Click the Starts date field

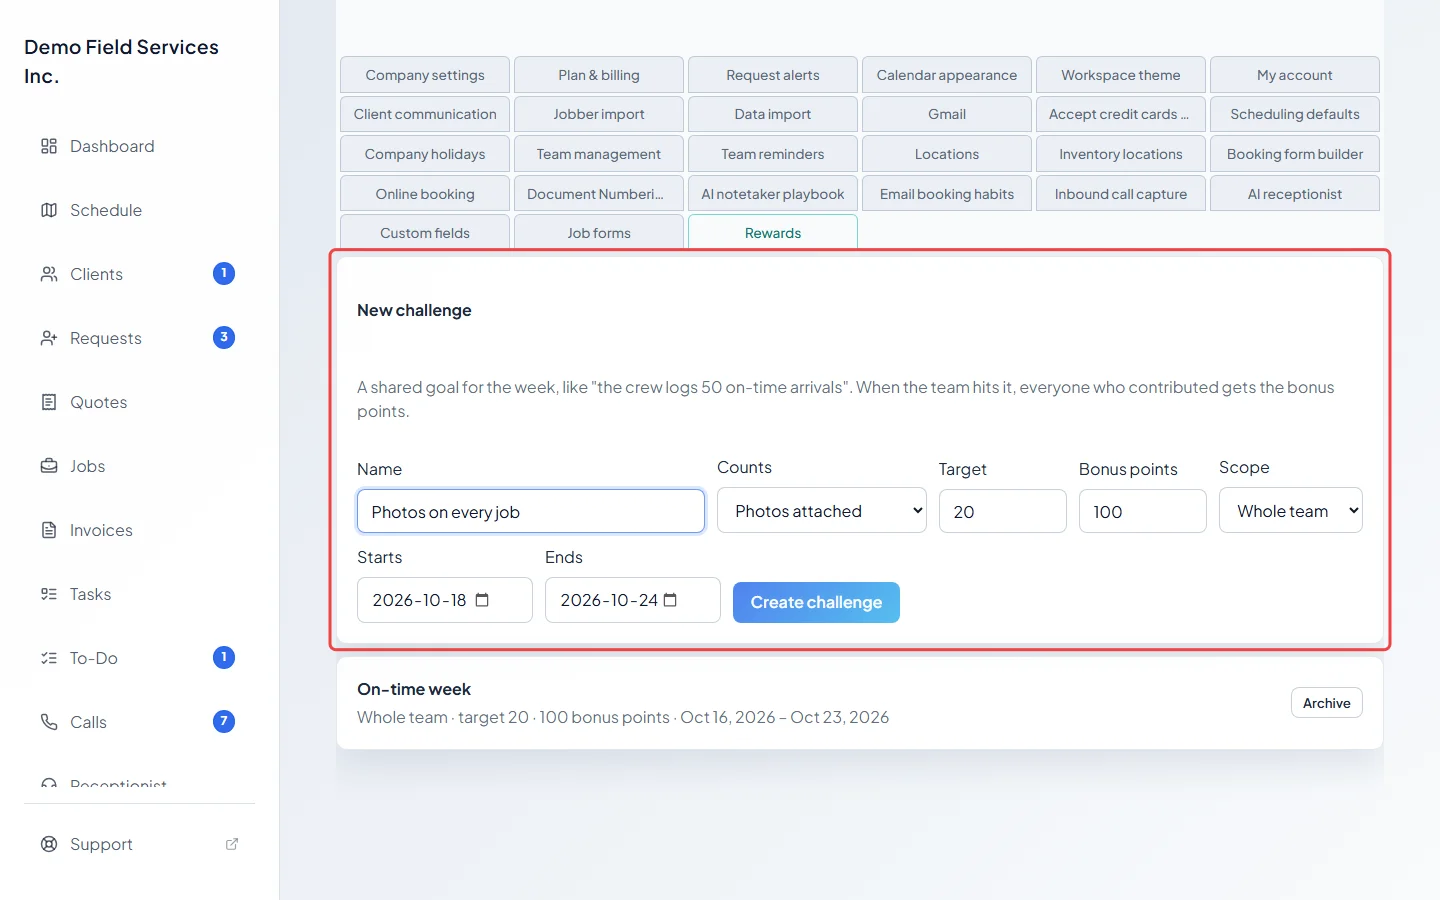(445, 600)
